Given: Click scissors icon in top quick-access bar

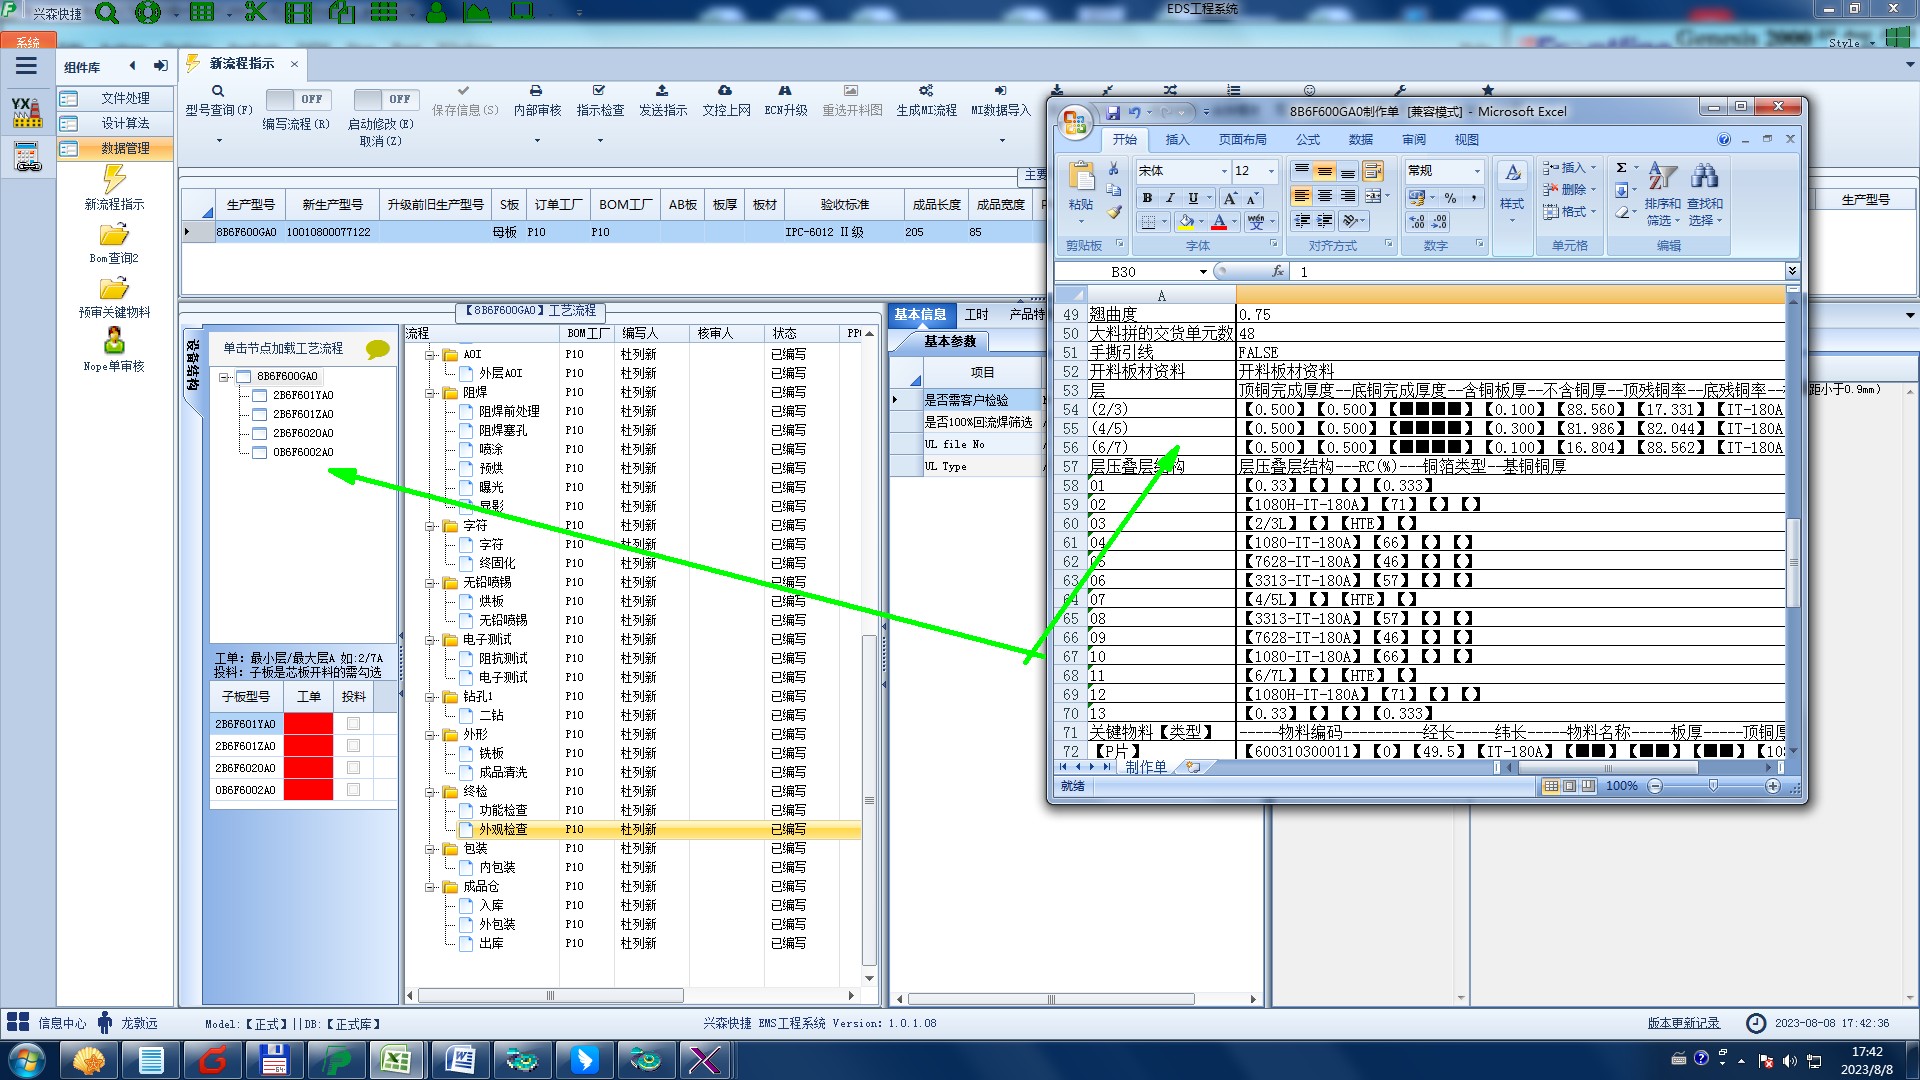Looking at the screenshot, I should 256,12.
